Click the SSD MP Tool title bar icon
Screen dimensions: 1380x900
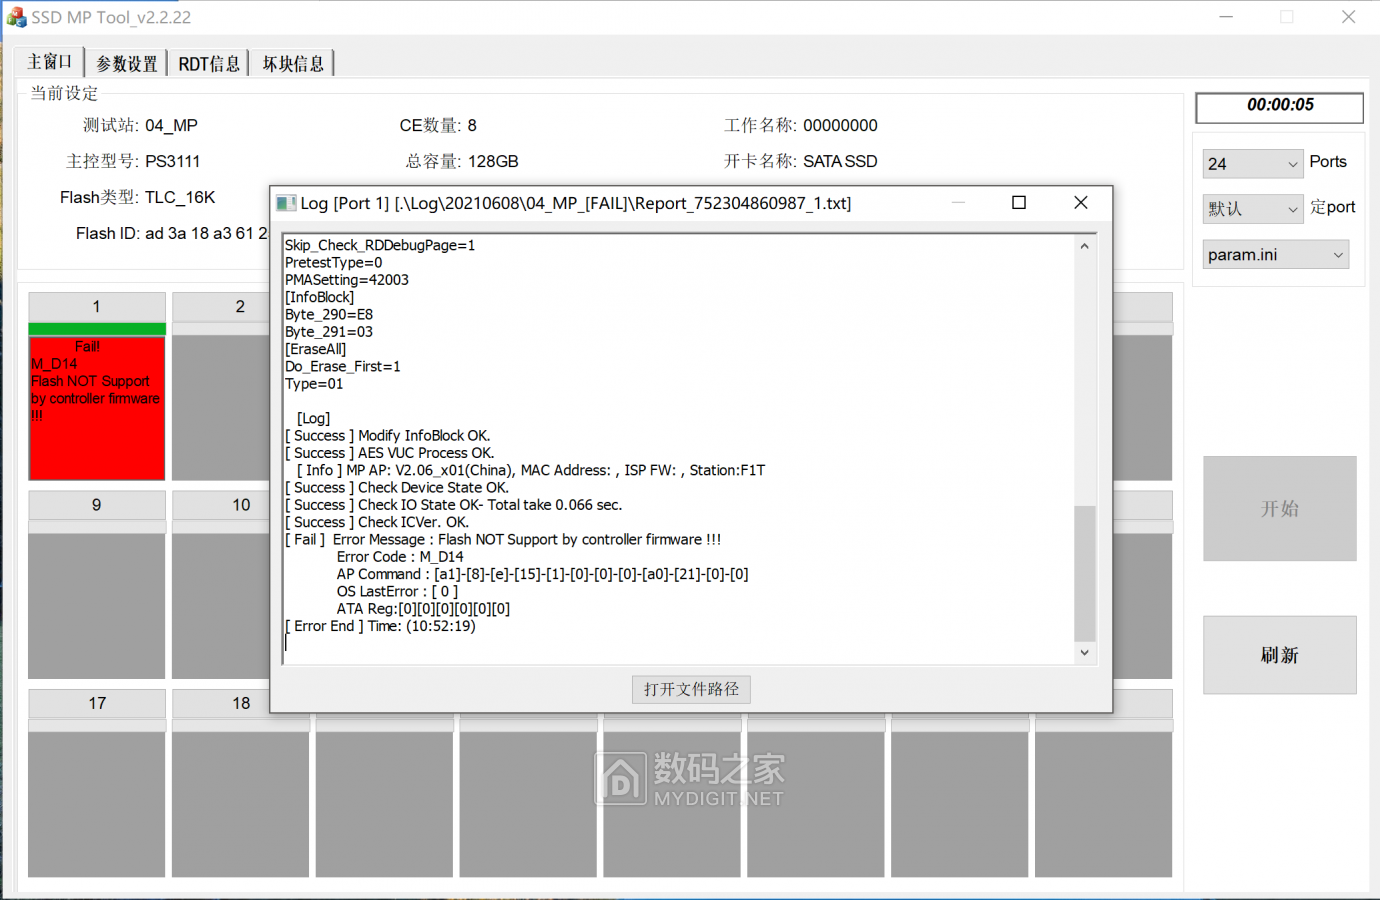pyautogui.click(x=16, y=17)
